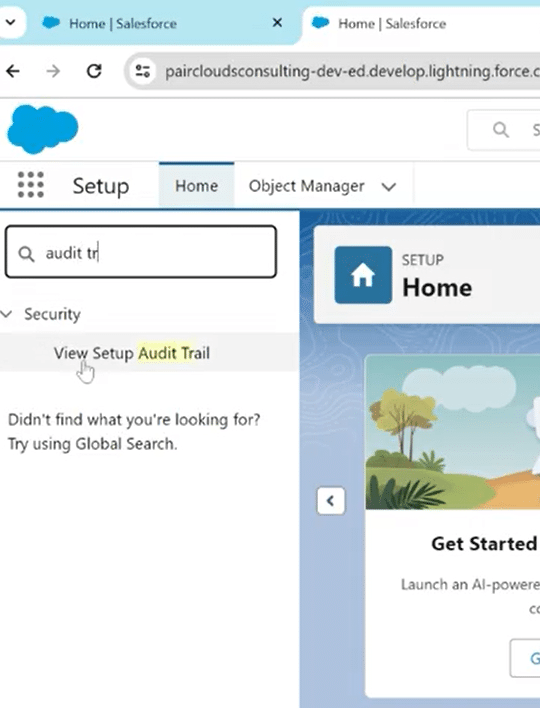Click the Security section label
This screenshot has height=708, width=540.
(52, 314)
